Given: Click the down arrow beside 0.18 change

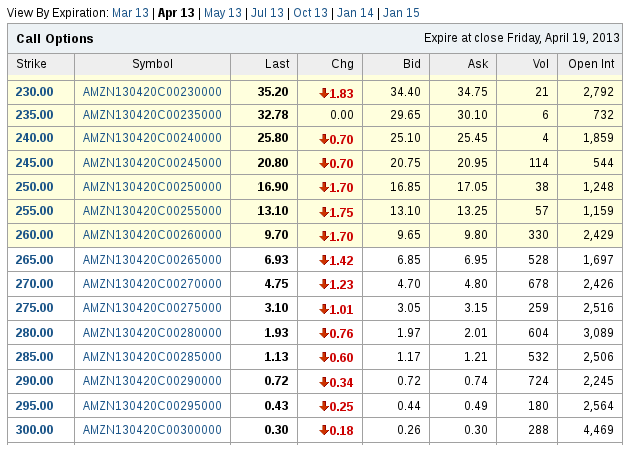Looking at the screenshot, I should point(324,431).
